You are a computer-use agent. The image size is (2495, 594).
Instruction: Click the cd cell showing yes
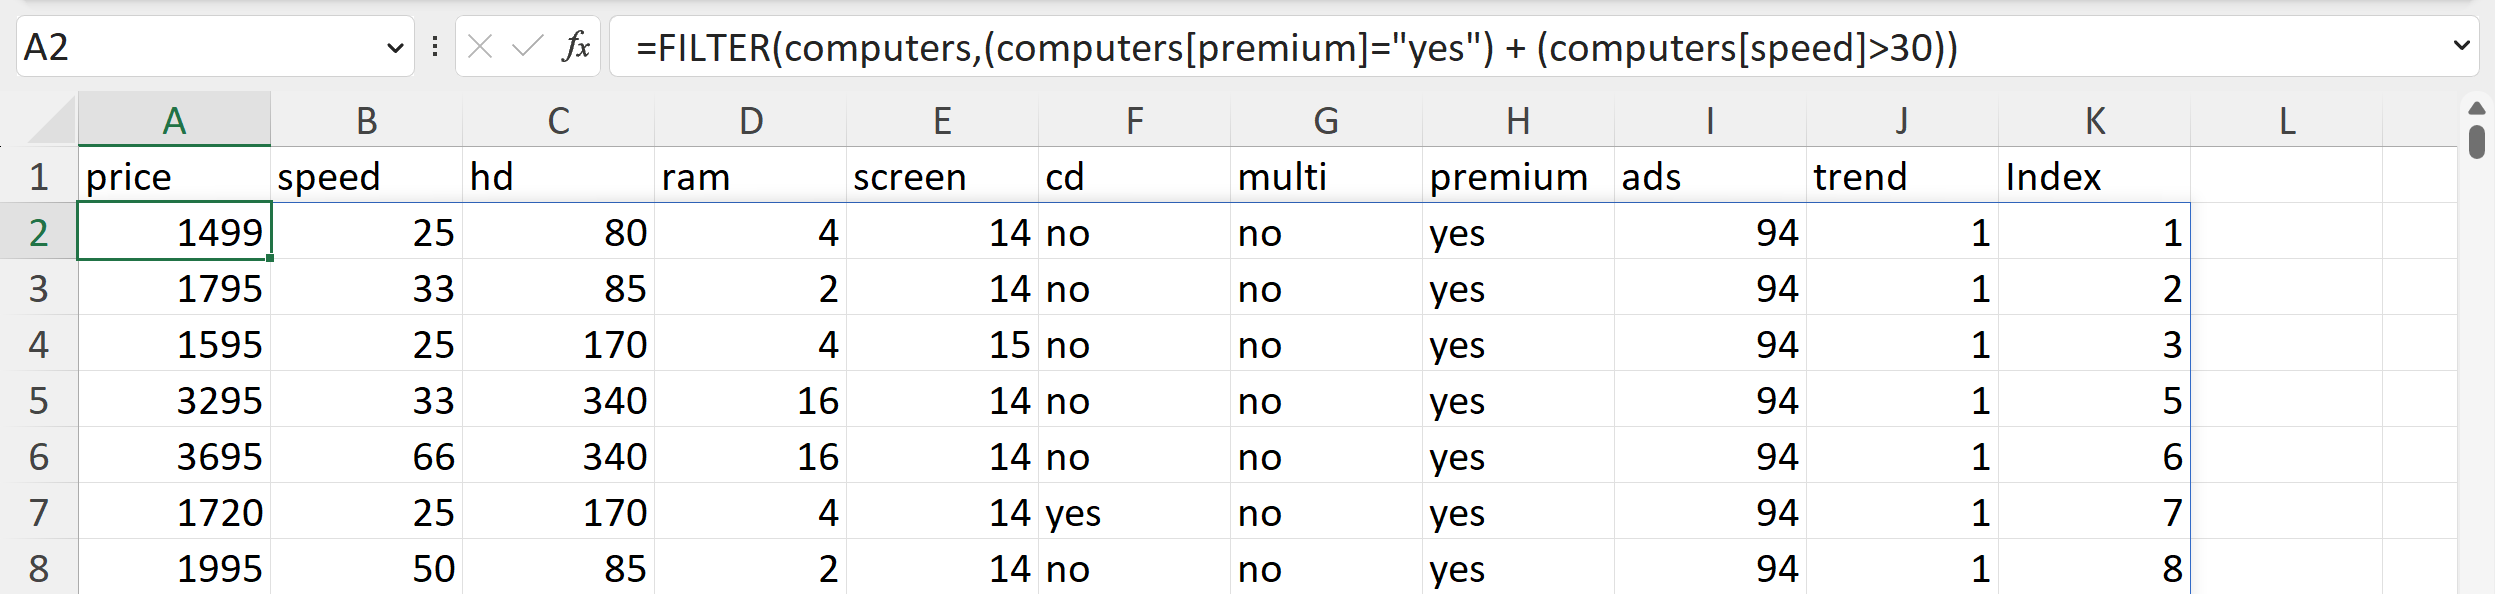pos(1134,513)
